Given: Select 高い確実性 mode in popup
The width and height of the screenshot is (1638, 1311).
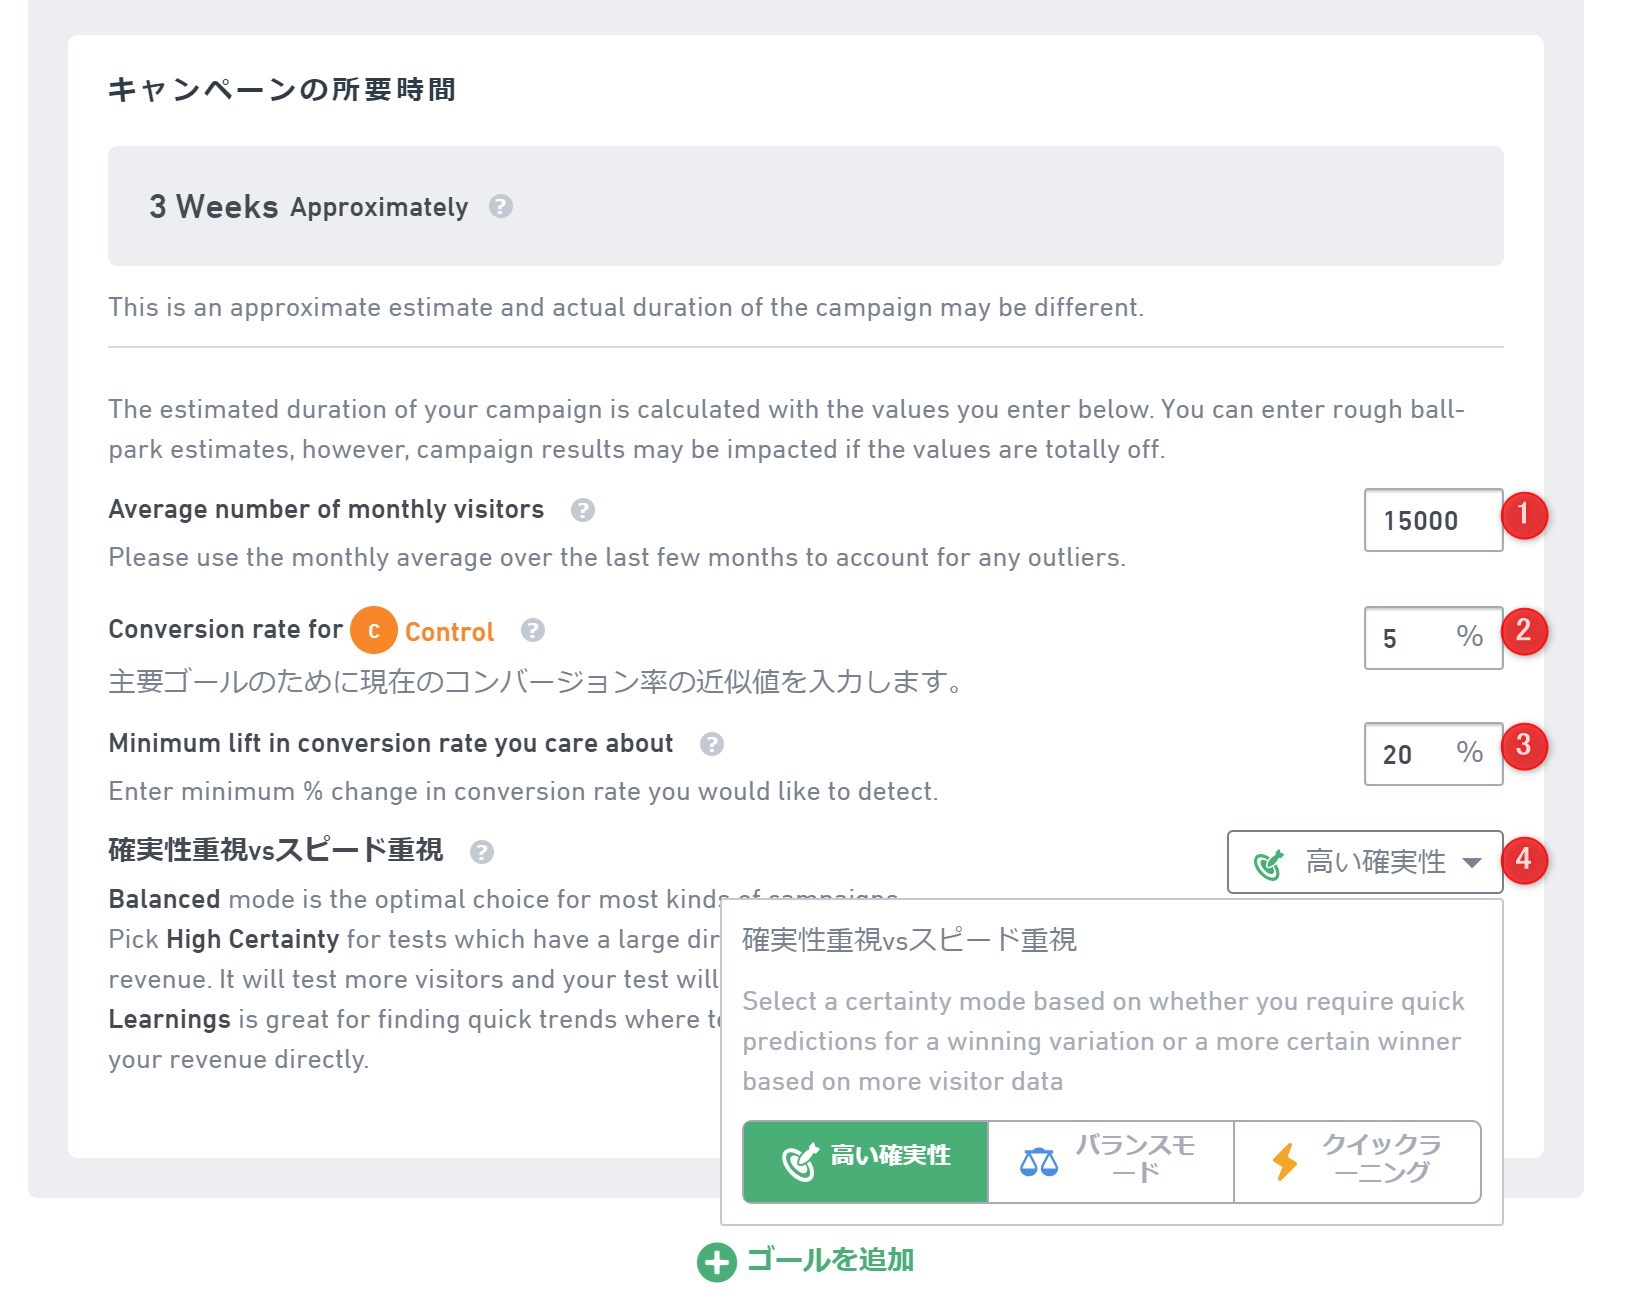Looking at the screenshot, I should point(865,1161).
